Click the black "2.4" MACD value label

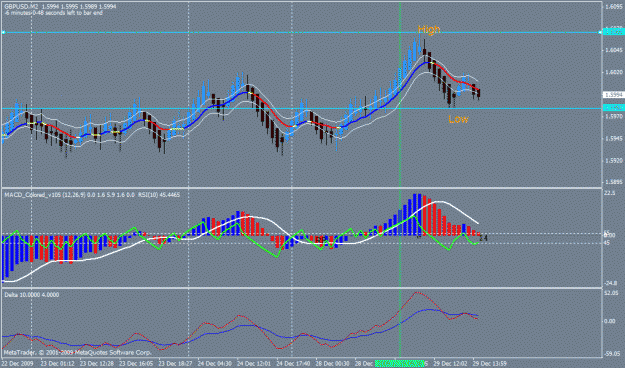[x=484, y=238]
